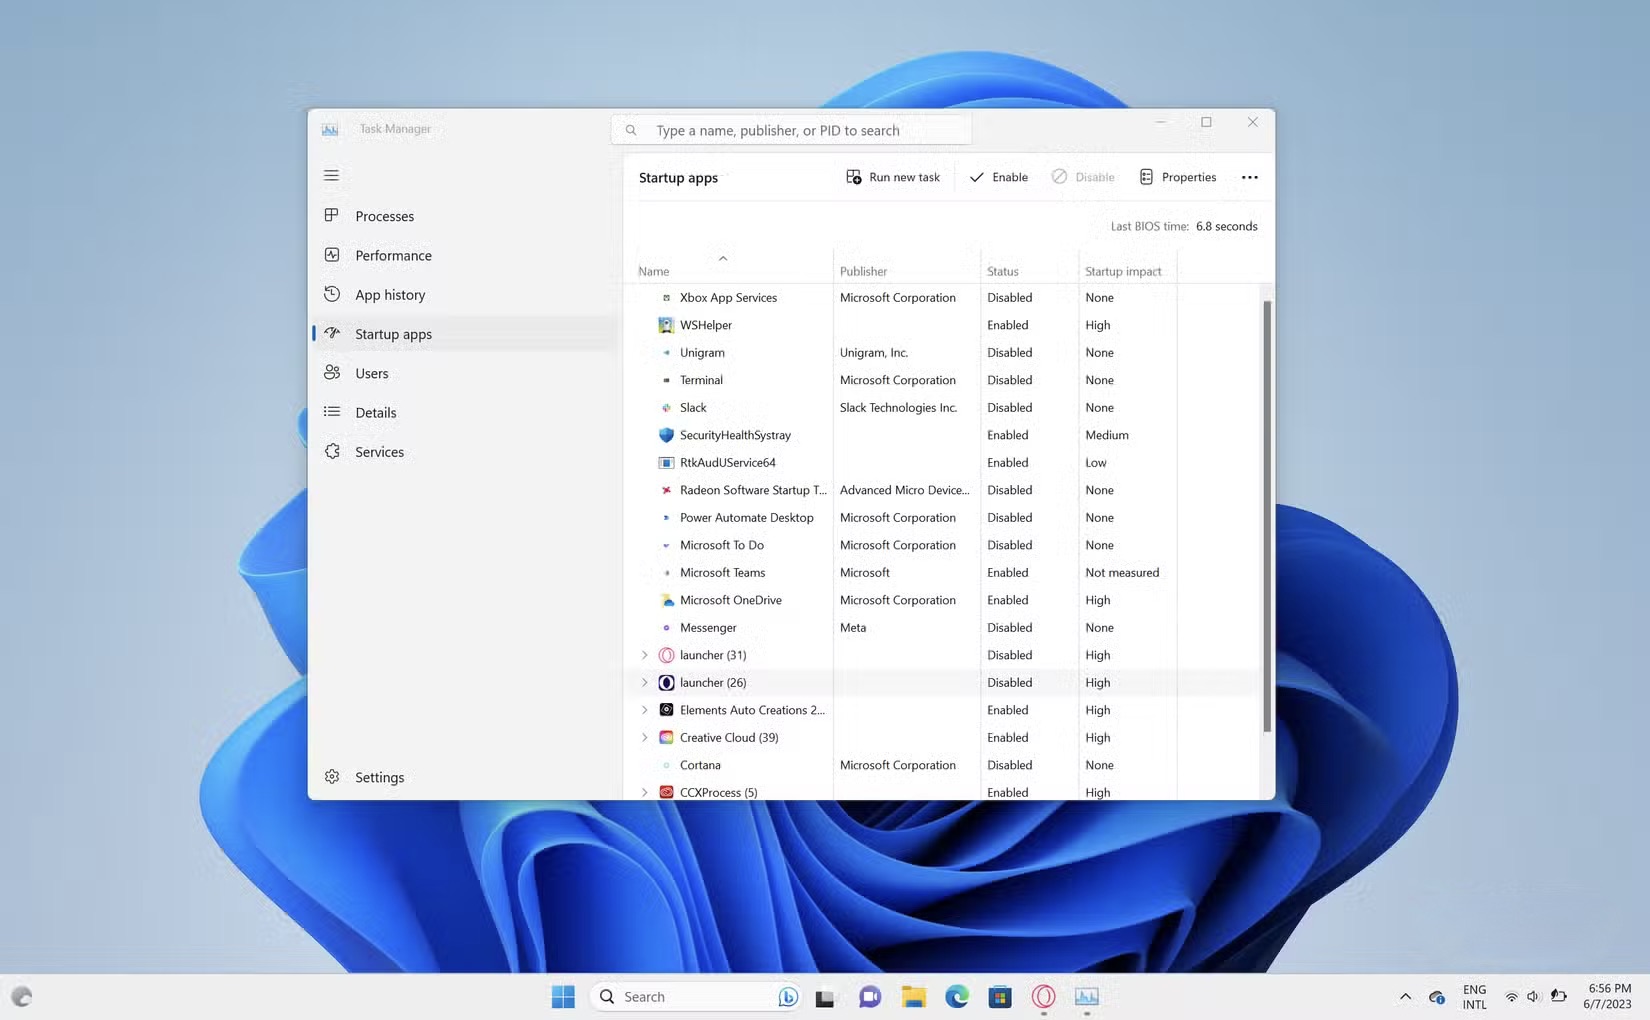Select the Performance section
Image resolution: width=1650 pixels, height=1020 pixels.
click(392, 255)
